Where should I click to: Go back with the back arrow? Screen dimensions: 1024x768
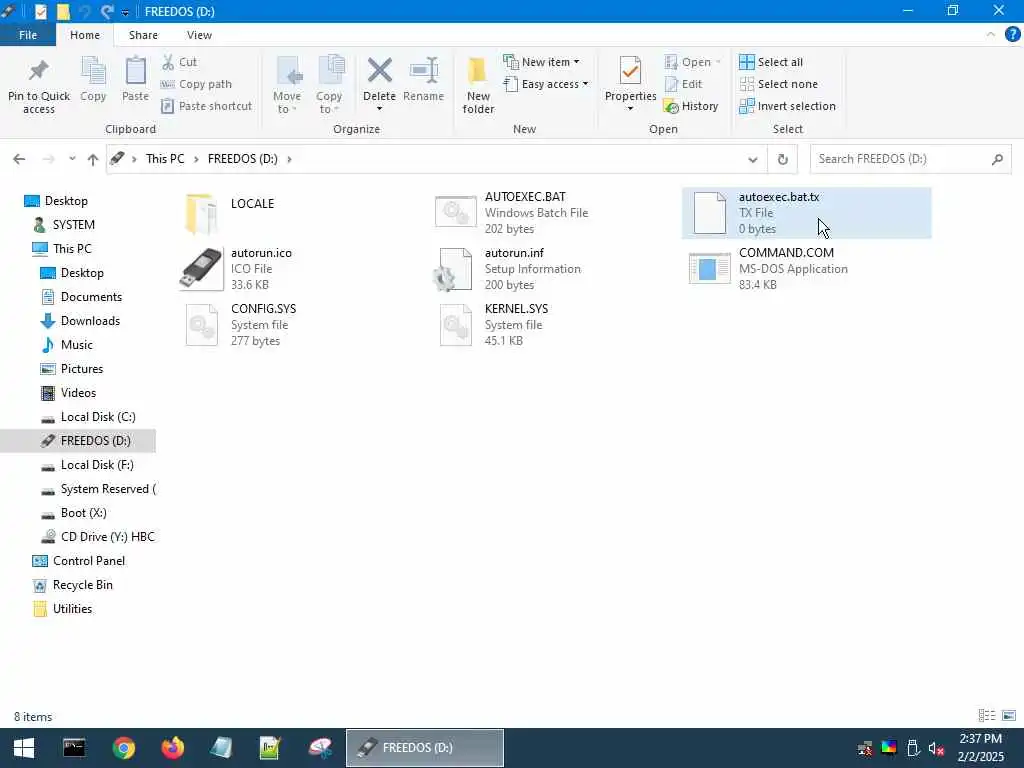pos(19,159)
